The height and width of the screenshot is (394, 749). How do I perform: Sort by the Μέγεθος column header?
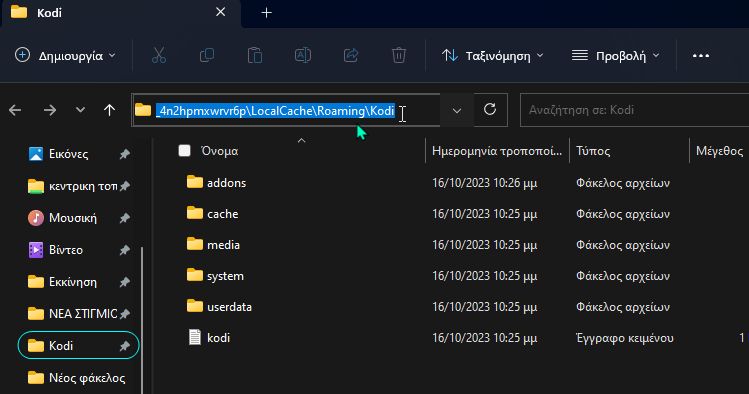[x=719, y=151]
